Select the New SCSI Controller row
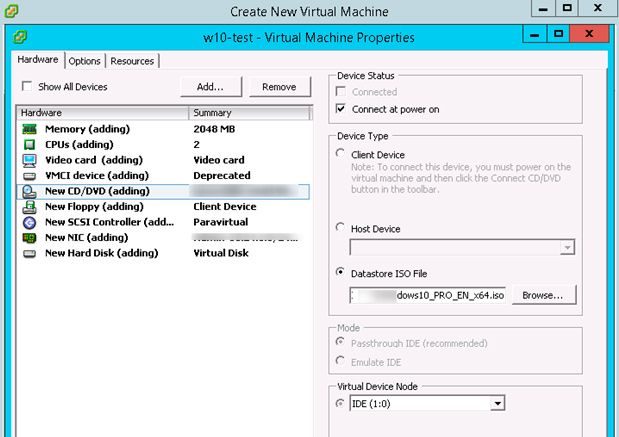This screenshot has width=619, height=437. pyautogui.click(x=163, y=222)
